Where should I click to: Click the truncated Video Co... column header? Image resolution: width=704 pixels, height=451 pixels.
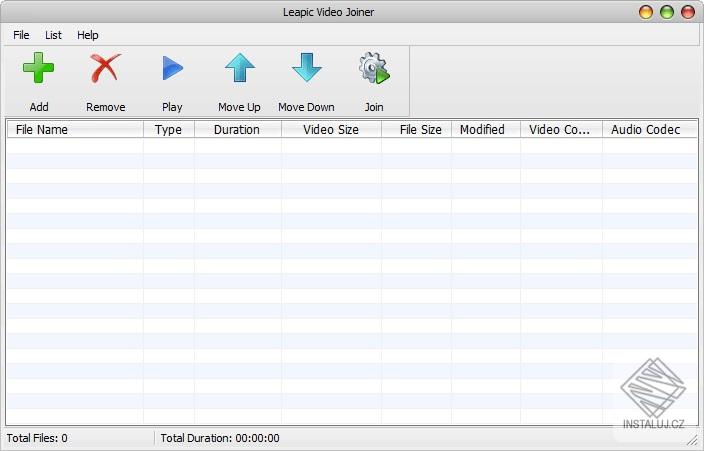561,129
